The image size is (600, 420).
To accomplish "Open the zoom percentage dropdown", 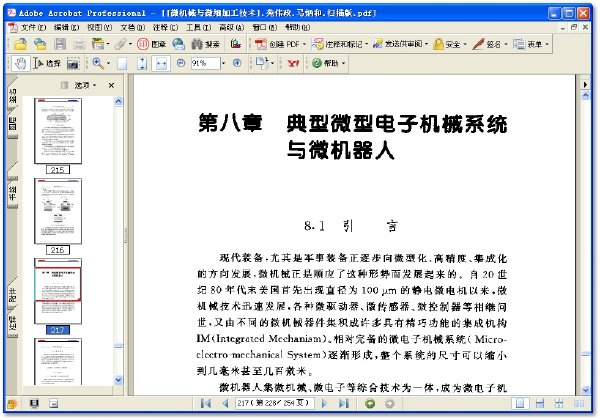I will point(226,63).
